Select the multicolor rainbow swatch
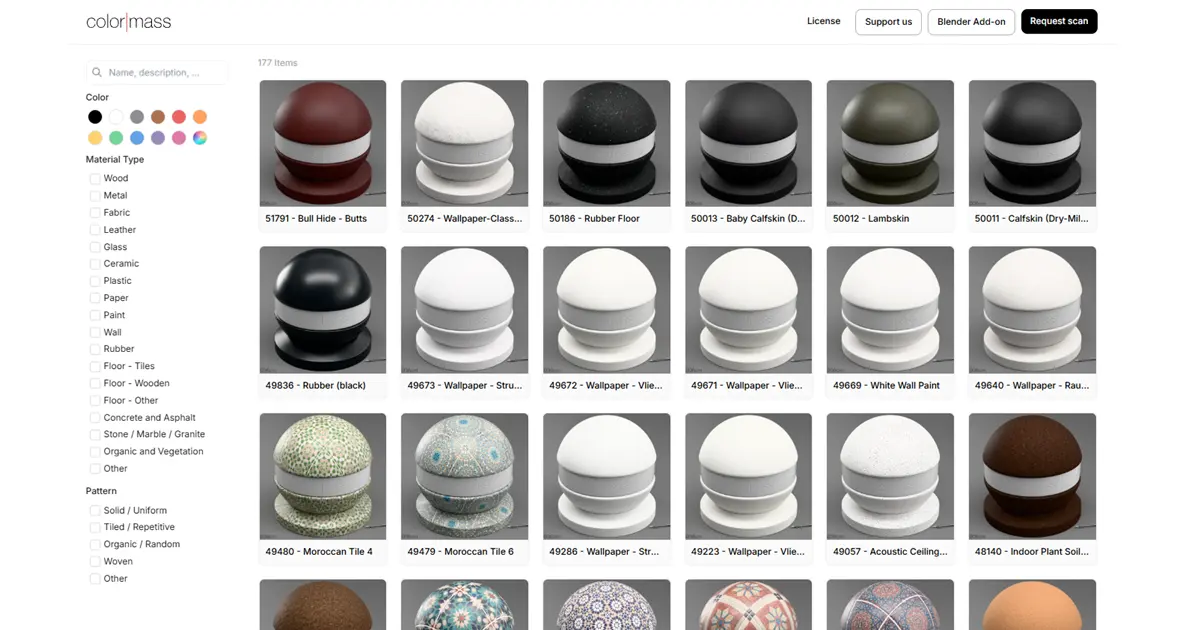The image size is (1200, 630). [x=200, y=138]
